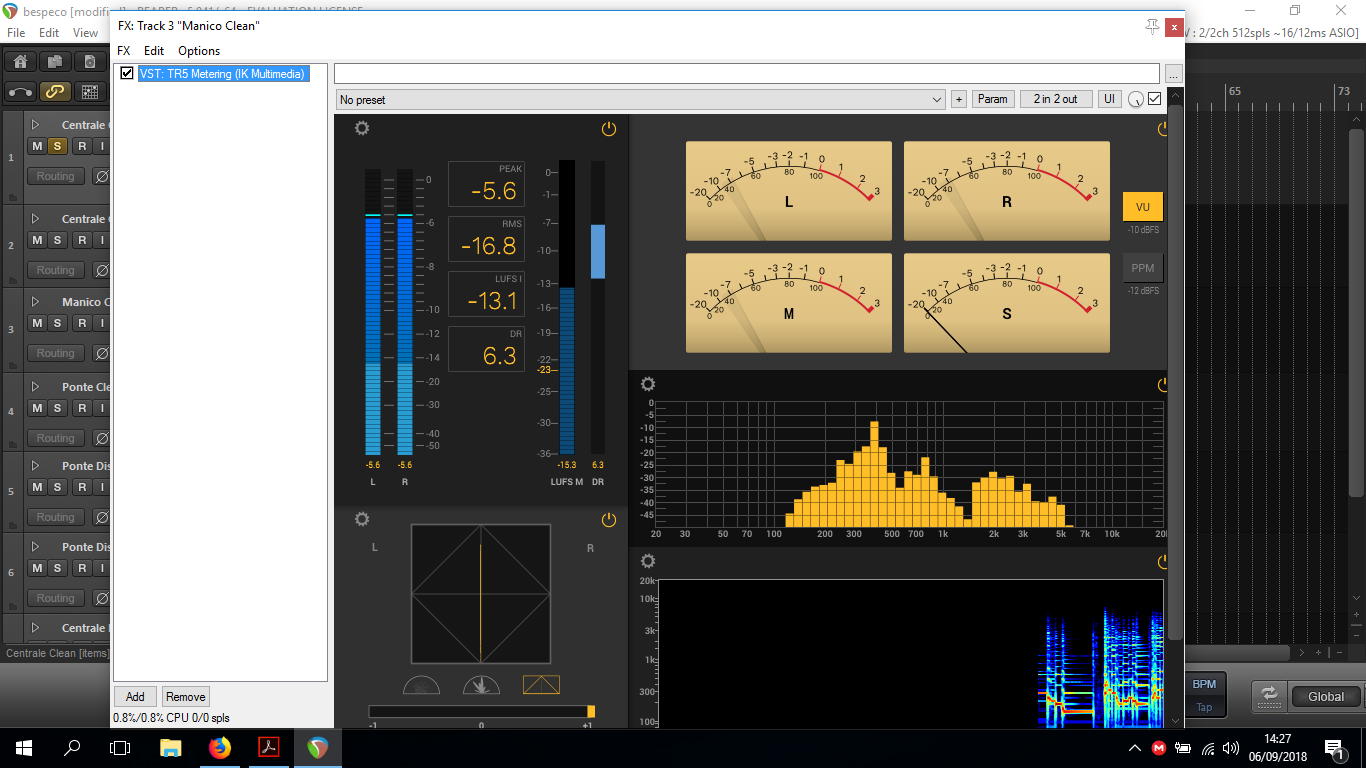The width and height of the screenshot is (1366, 768).
Task: Select the filled-fan phase scope display mode
Action: click(x=481, y=685)
